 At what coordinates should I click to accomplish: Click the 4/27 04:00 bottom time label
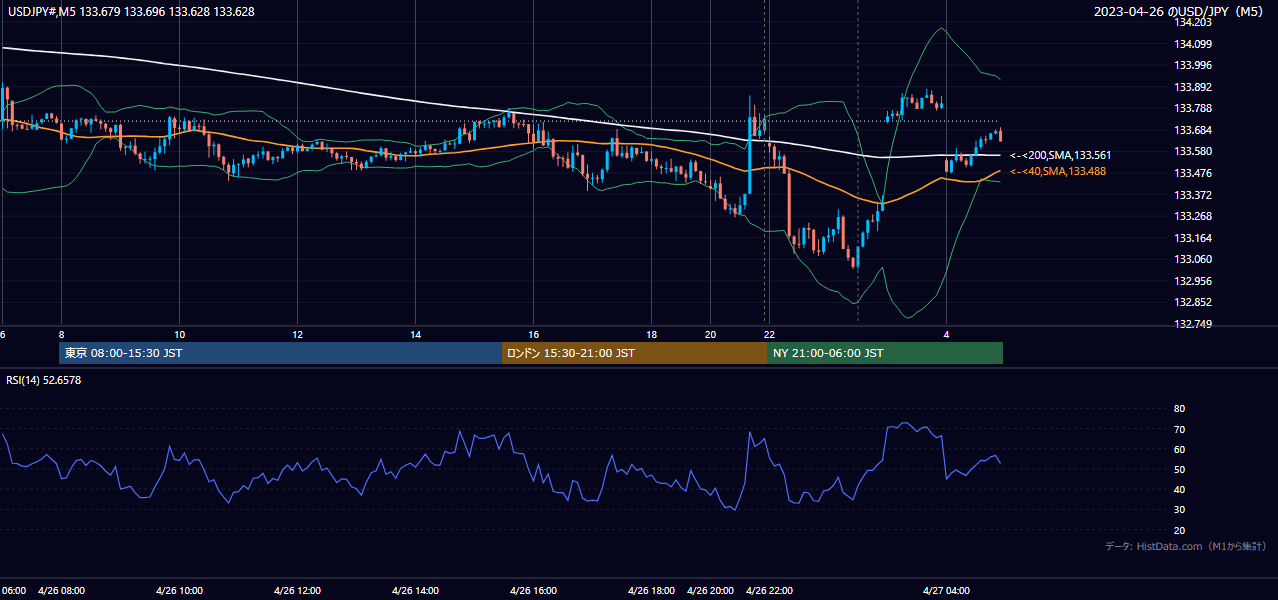pos(946,590)
